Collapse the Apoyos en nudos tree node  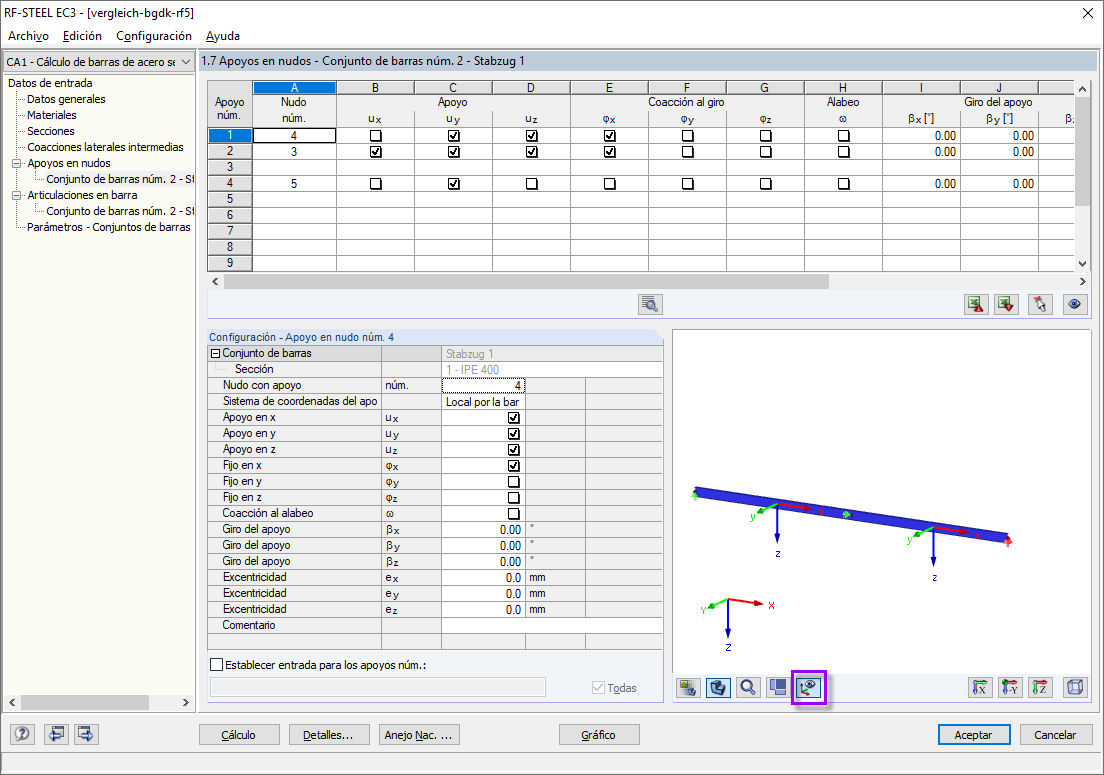(x=17, y=163)
